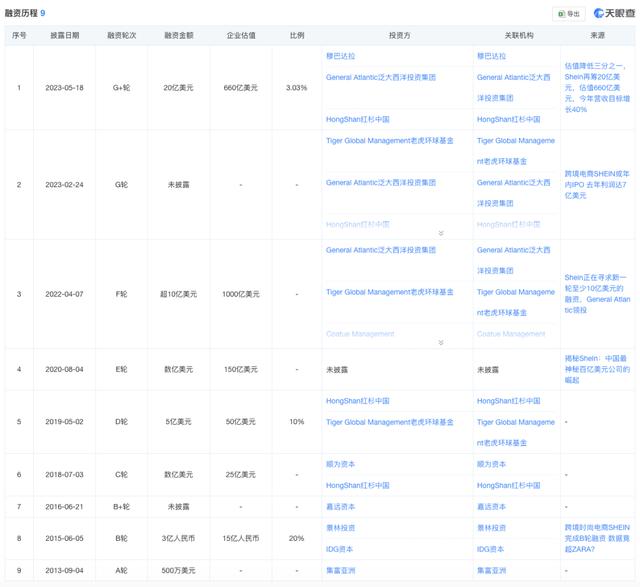Screen dimensions: 640x587
Task: Open 顺为资本 in the 关联机构 column
Action: point(491,464)
